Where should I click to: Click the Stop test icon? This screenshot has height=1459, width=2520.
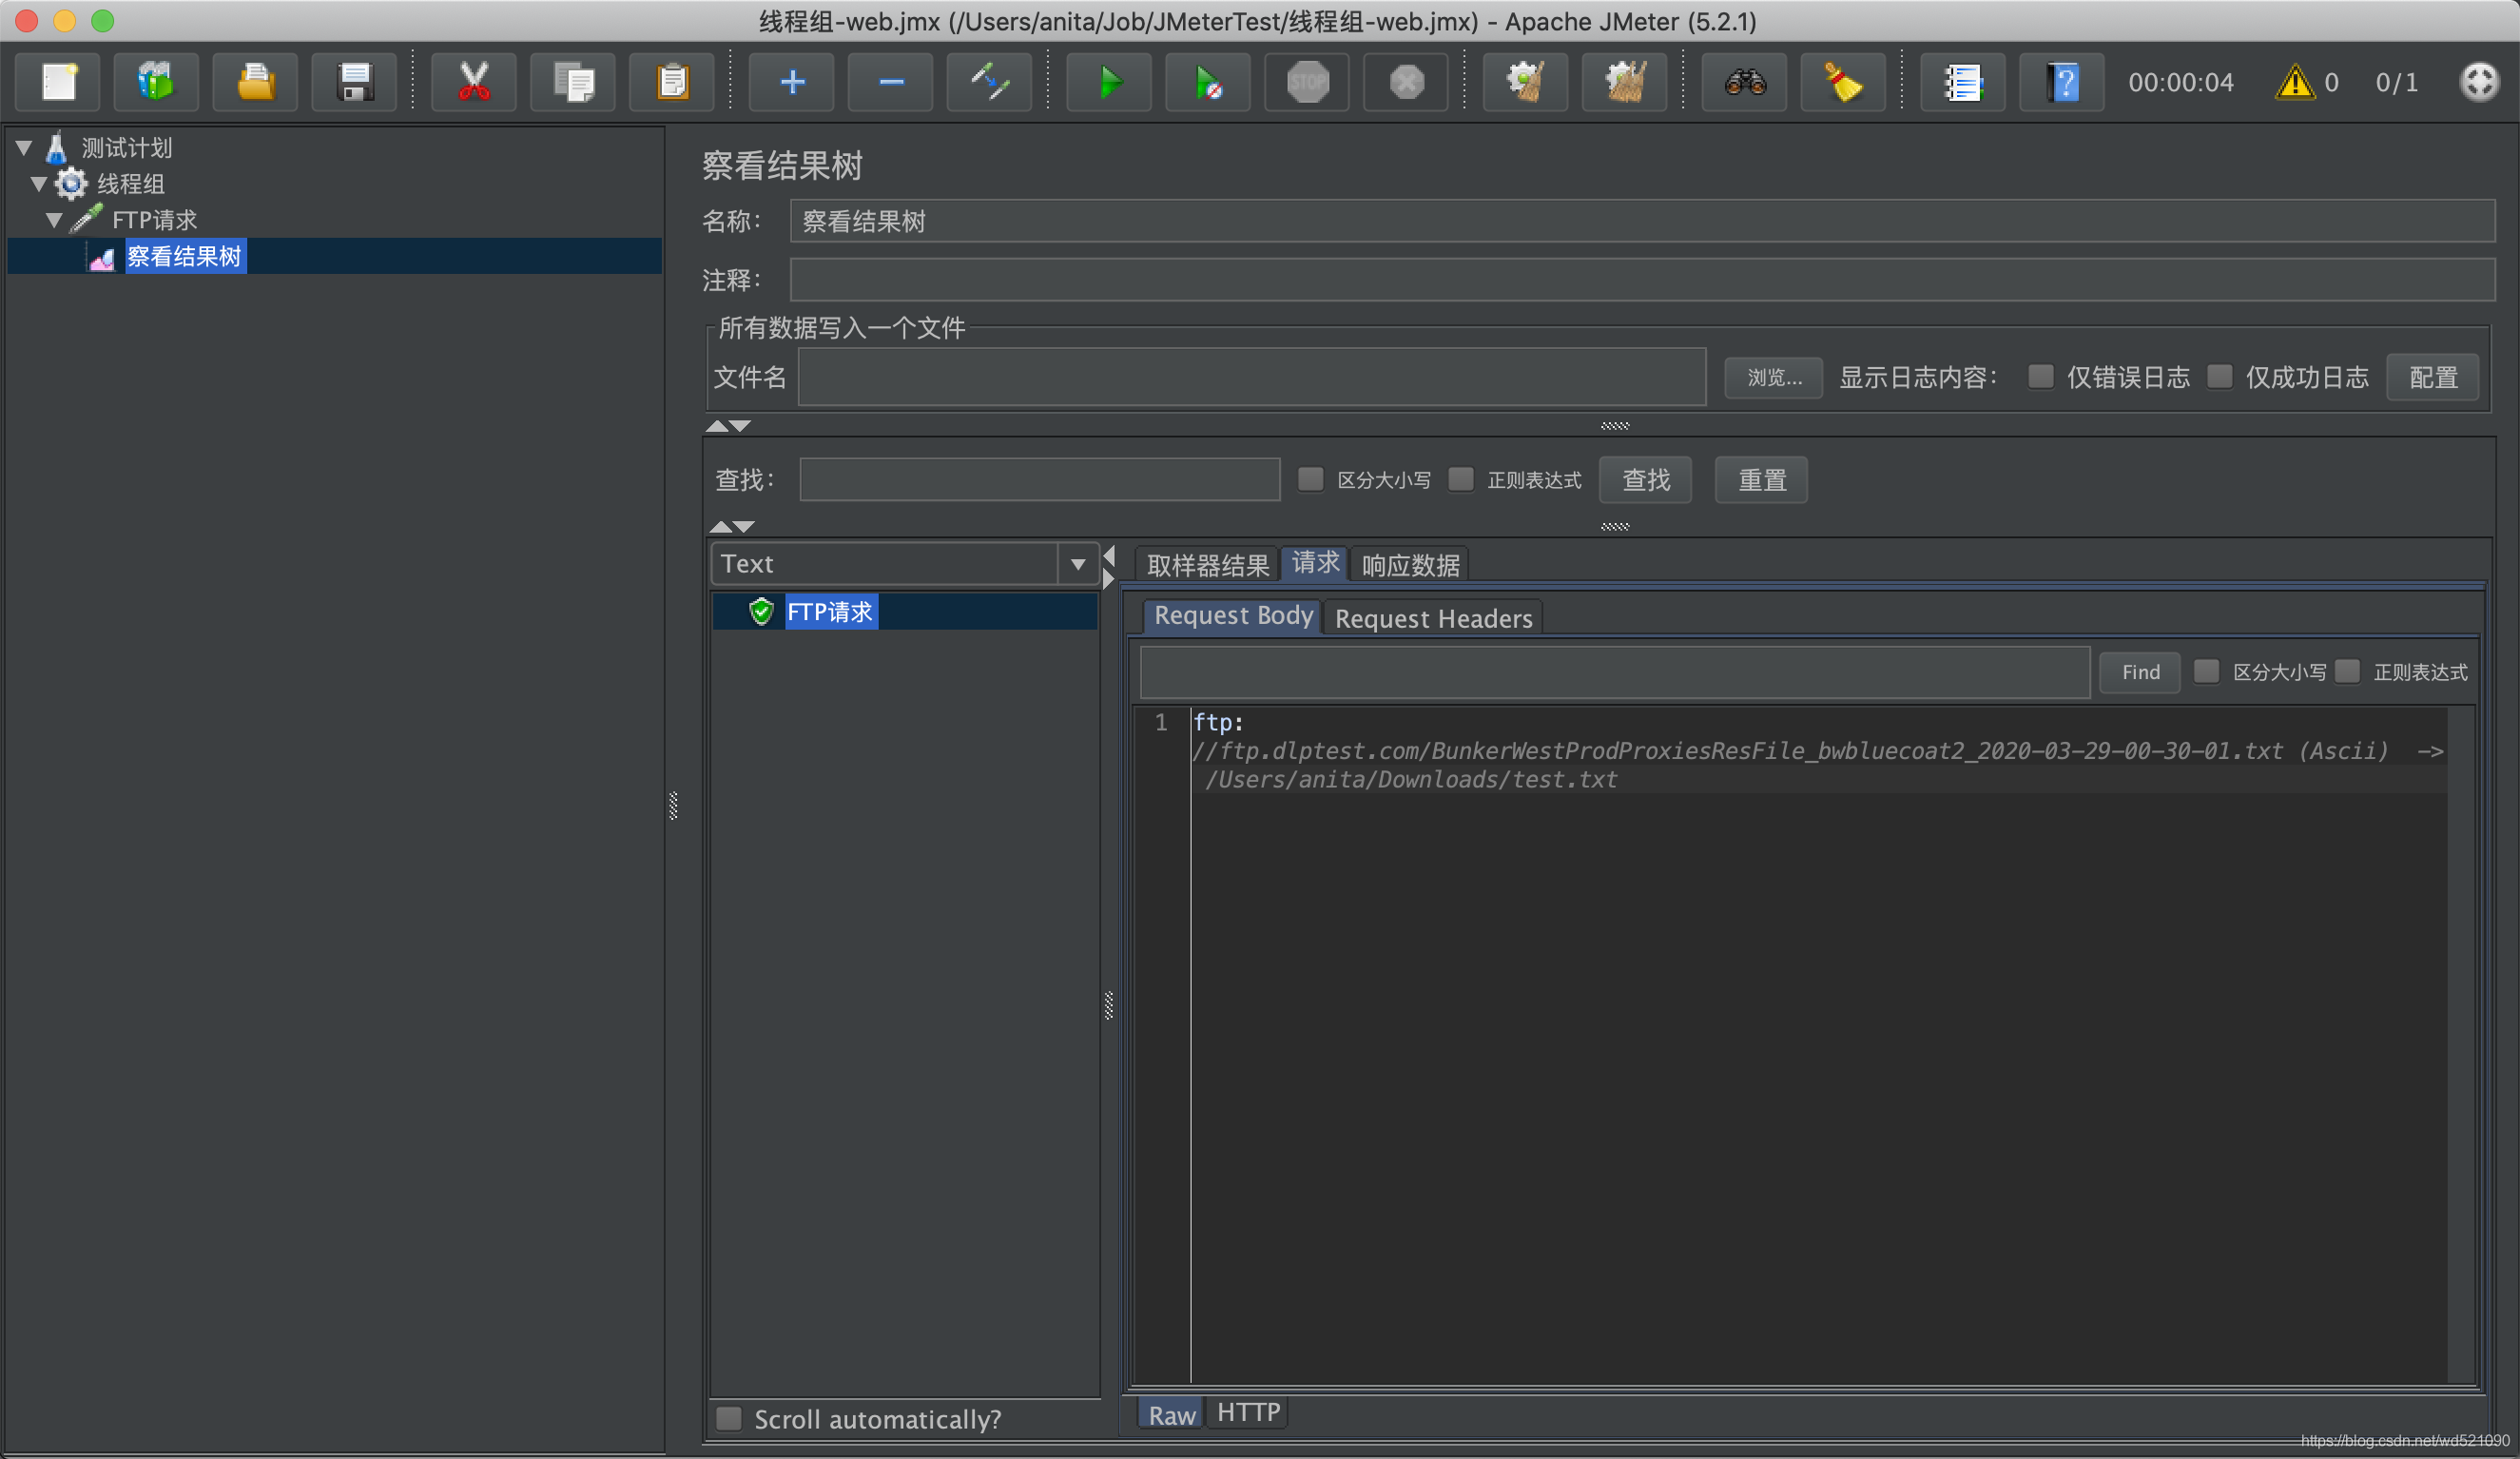point(1309,82)
